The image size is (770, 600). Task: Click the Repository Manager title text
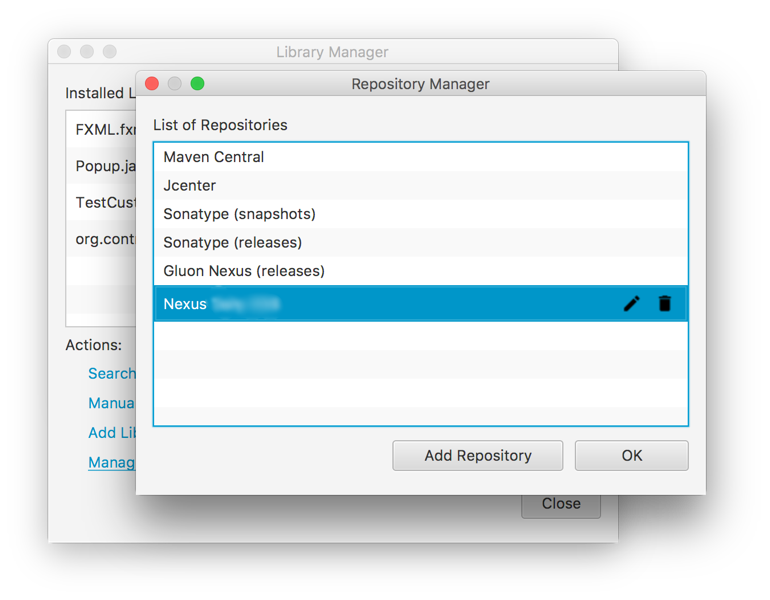click(420, 84)
